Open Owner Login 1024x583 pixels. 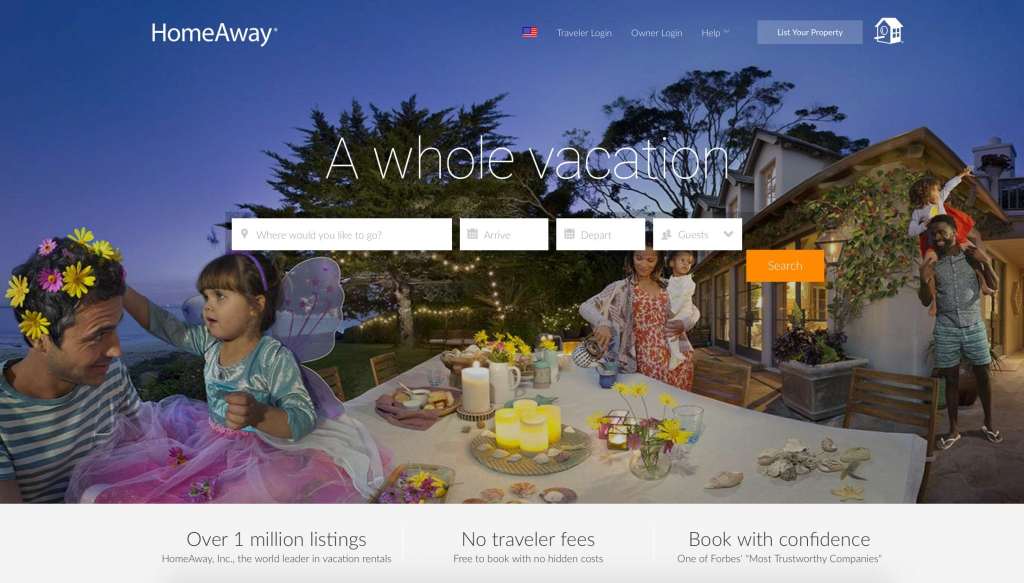pyautogui.click(x=656, y=33)
